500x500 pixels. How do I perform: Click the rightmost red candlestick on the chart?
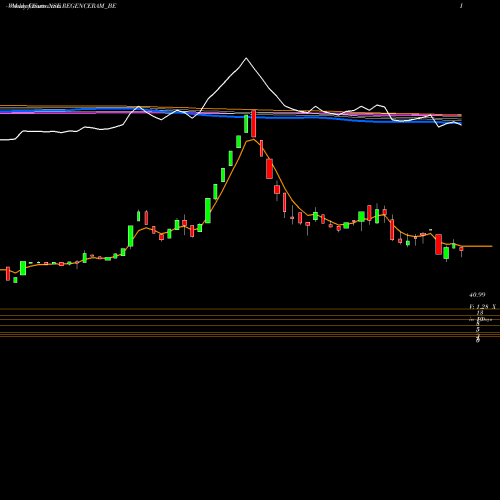[461, 249]
